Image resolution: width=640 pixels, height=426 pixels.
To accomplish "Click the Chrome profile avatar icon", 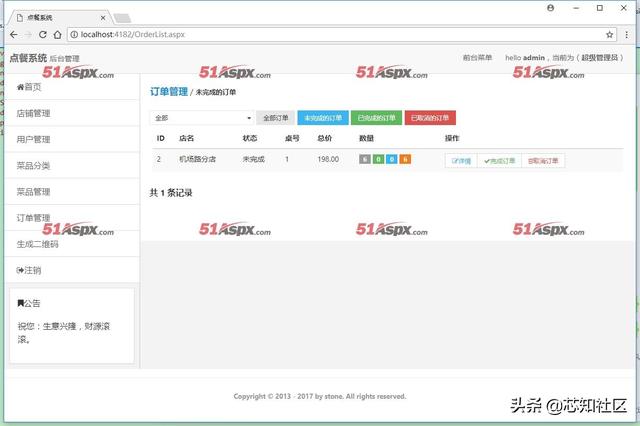I will tap(551, 8).
